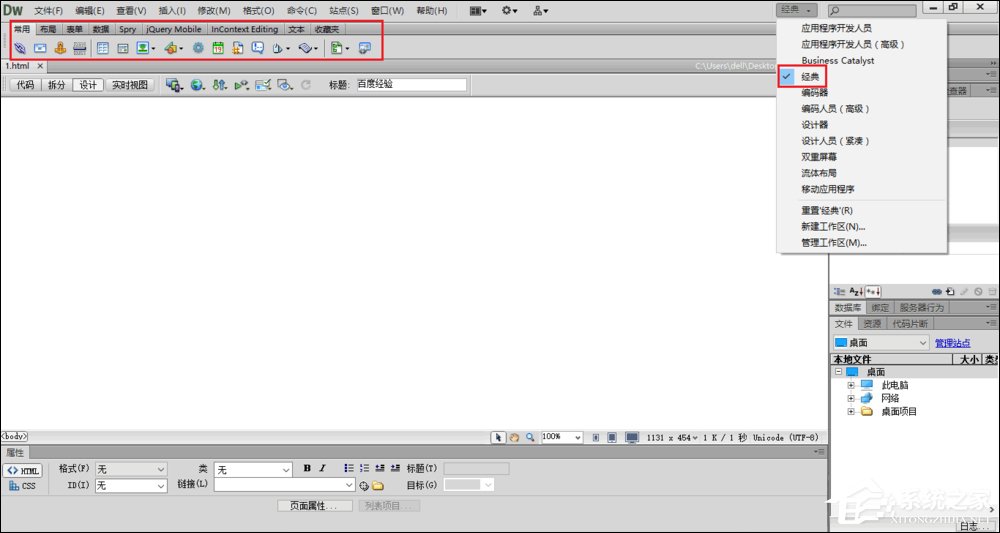This screenshot has height=533, width=1000.
Task: Select the hand tool in the status bar
Action: click(x=514, y=437)
